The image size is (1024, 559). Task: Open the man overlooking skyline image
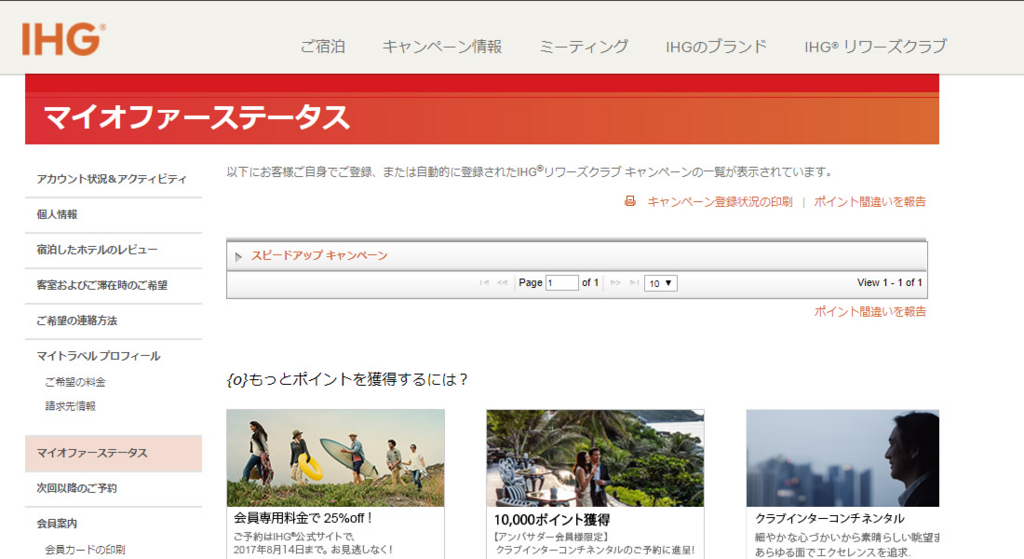(x=842, y=458)
